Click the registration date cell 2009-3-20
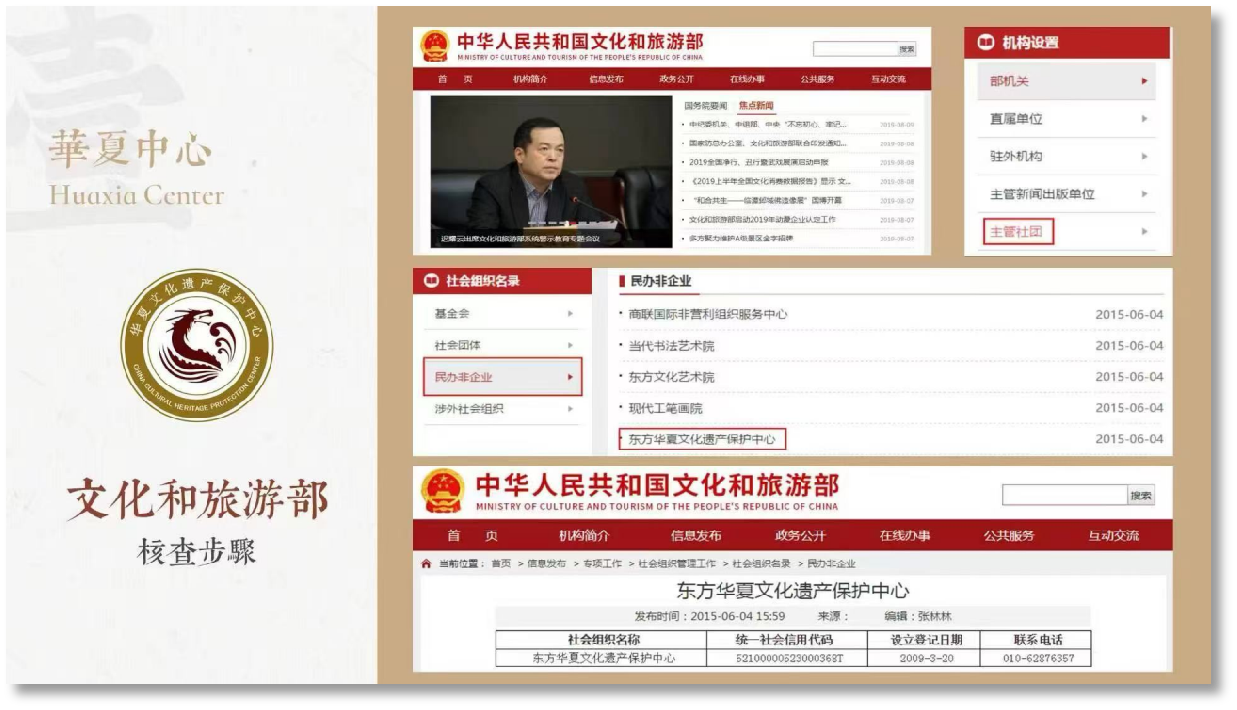 (927, 658)
